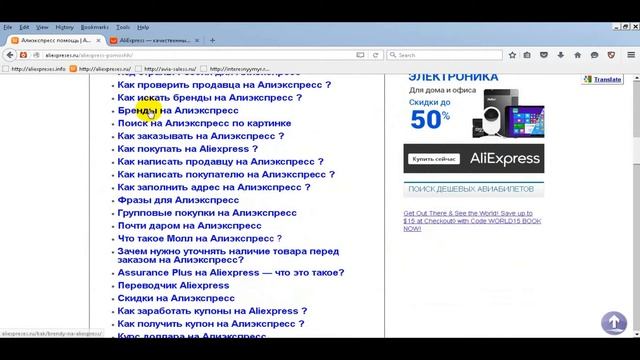Close the second AliExpress tab
The width and height of the screenshot is (640, 360).
coord(197,40)
